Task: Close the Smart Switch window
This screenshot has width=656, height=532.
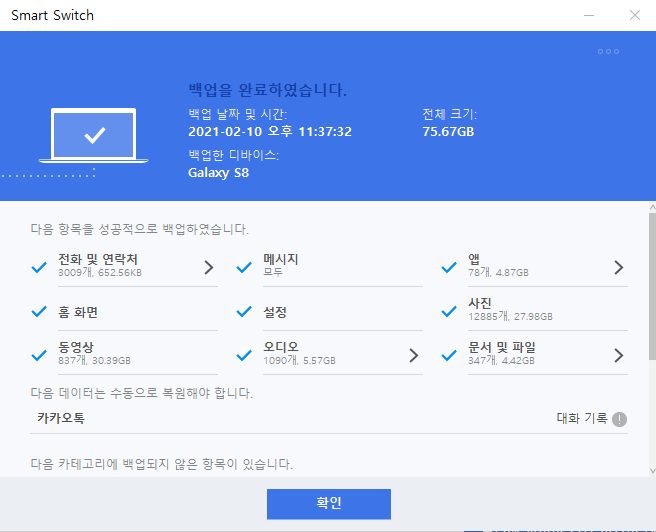Action: pyautogui.click(x=635, y=15)
